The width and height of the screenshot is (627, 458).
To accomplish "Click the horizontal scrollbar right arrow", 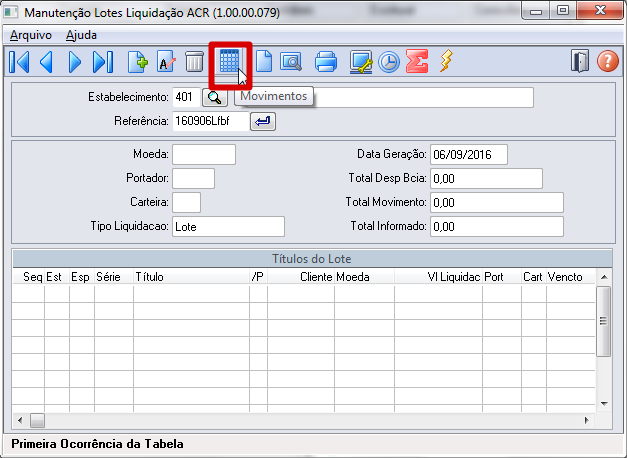I will 587,420.
